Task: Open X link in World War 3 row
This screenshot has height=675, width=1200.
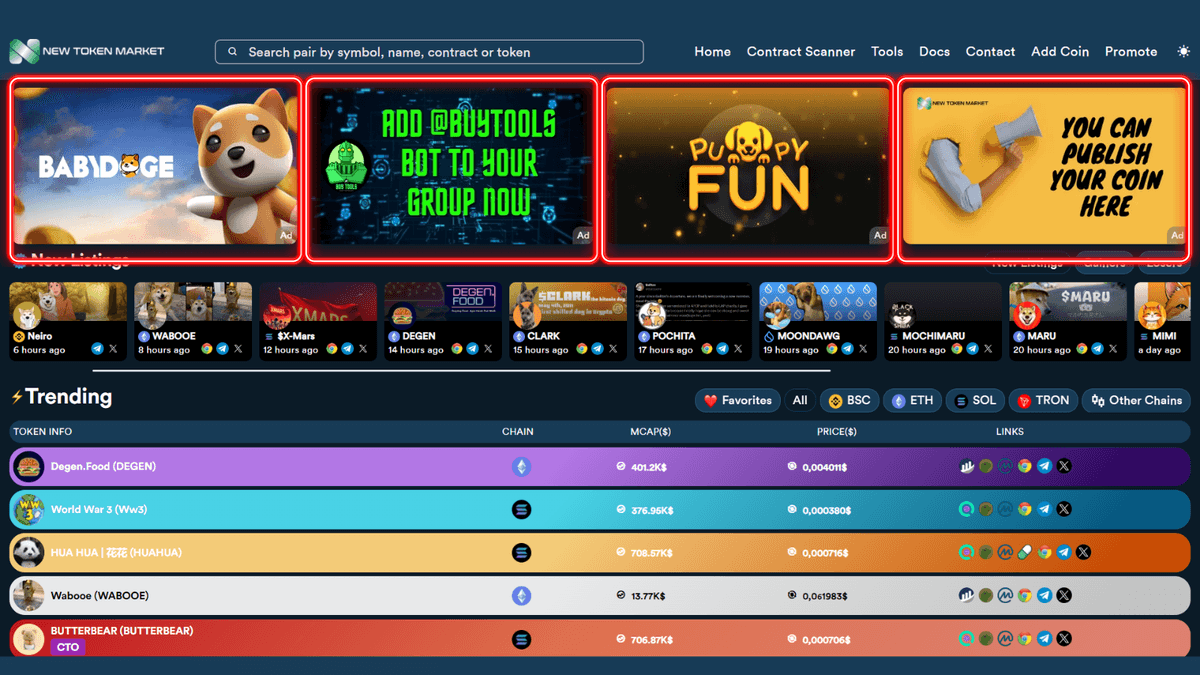Action: pos(1064,509)
